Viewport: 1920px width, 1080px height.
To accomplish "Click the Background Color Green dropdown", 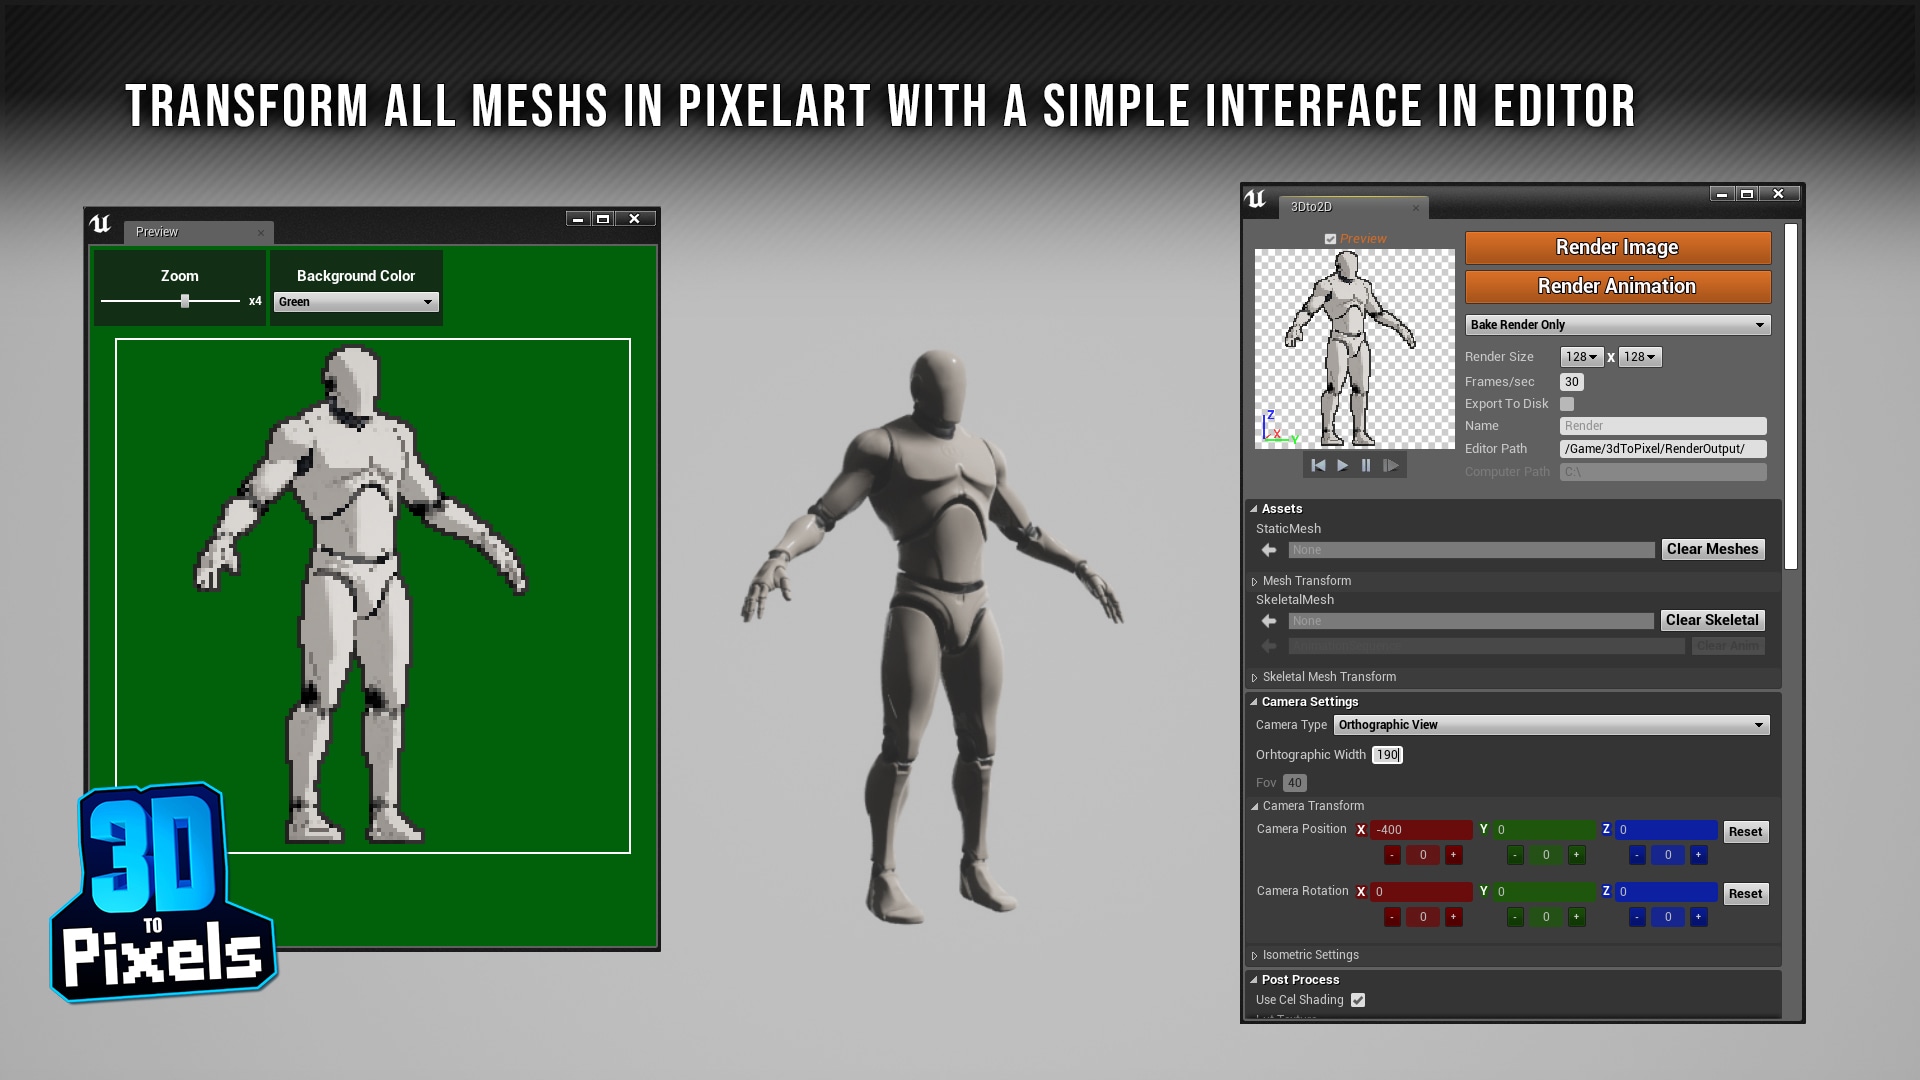I will coord(355,301).
